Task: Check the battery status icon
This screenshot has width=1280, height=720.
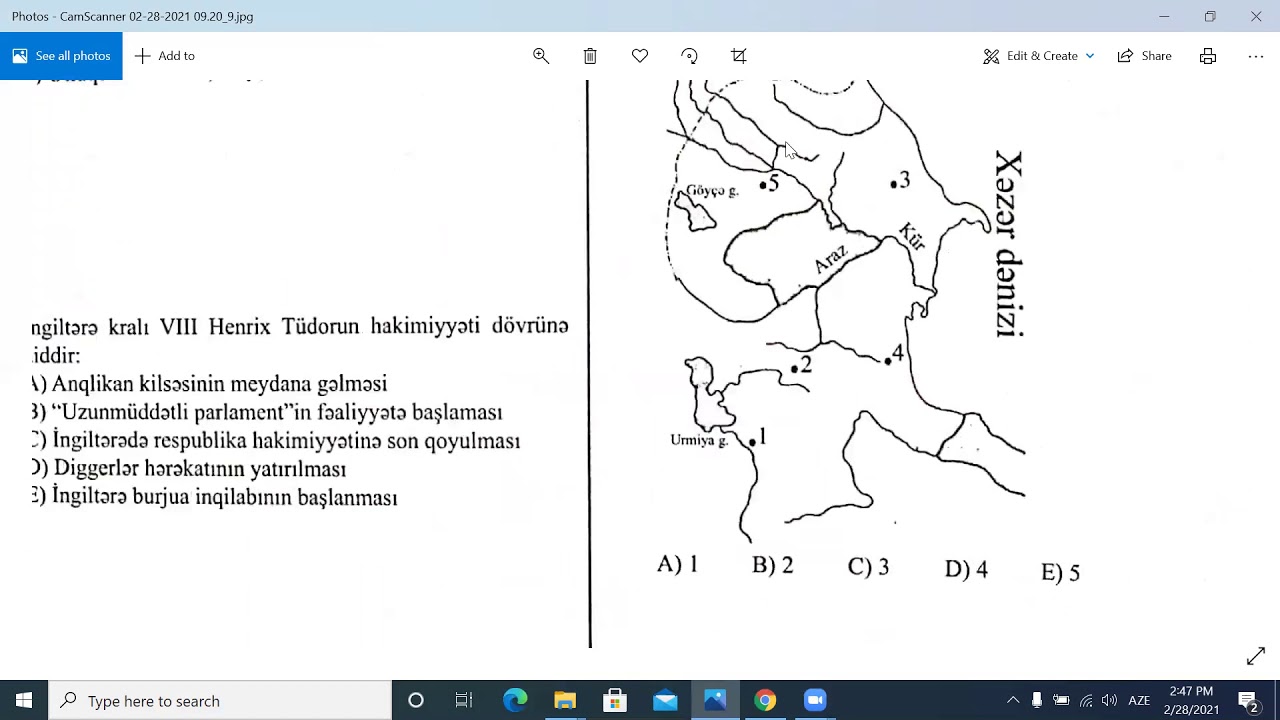Action: (1061, 700)
